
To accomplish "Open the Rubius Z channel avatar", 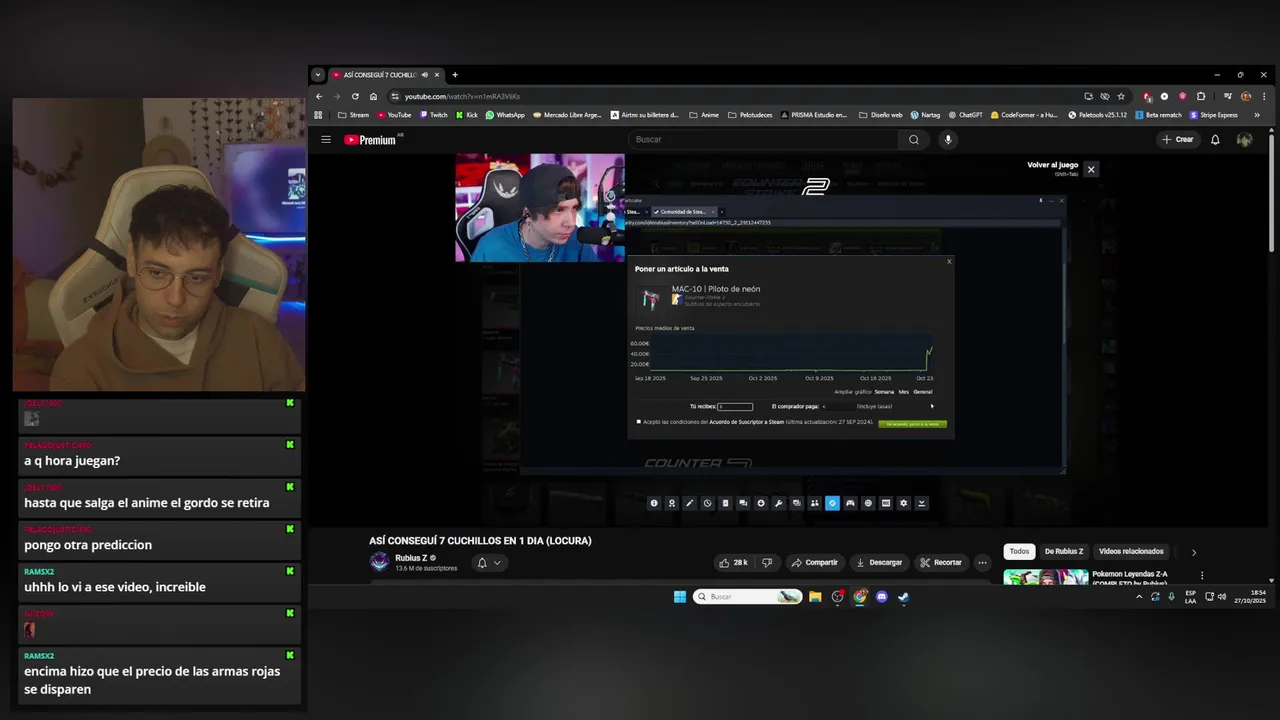I will click(379, 562).
